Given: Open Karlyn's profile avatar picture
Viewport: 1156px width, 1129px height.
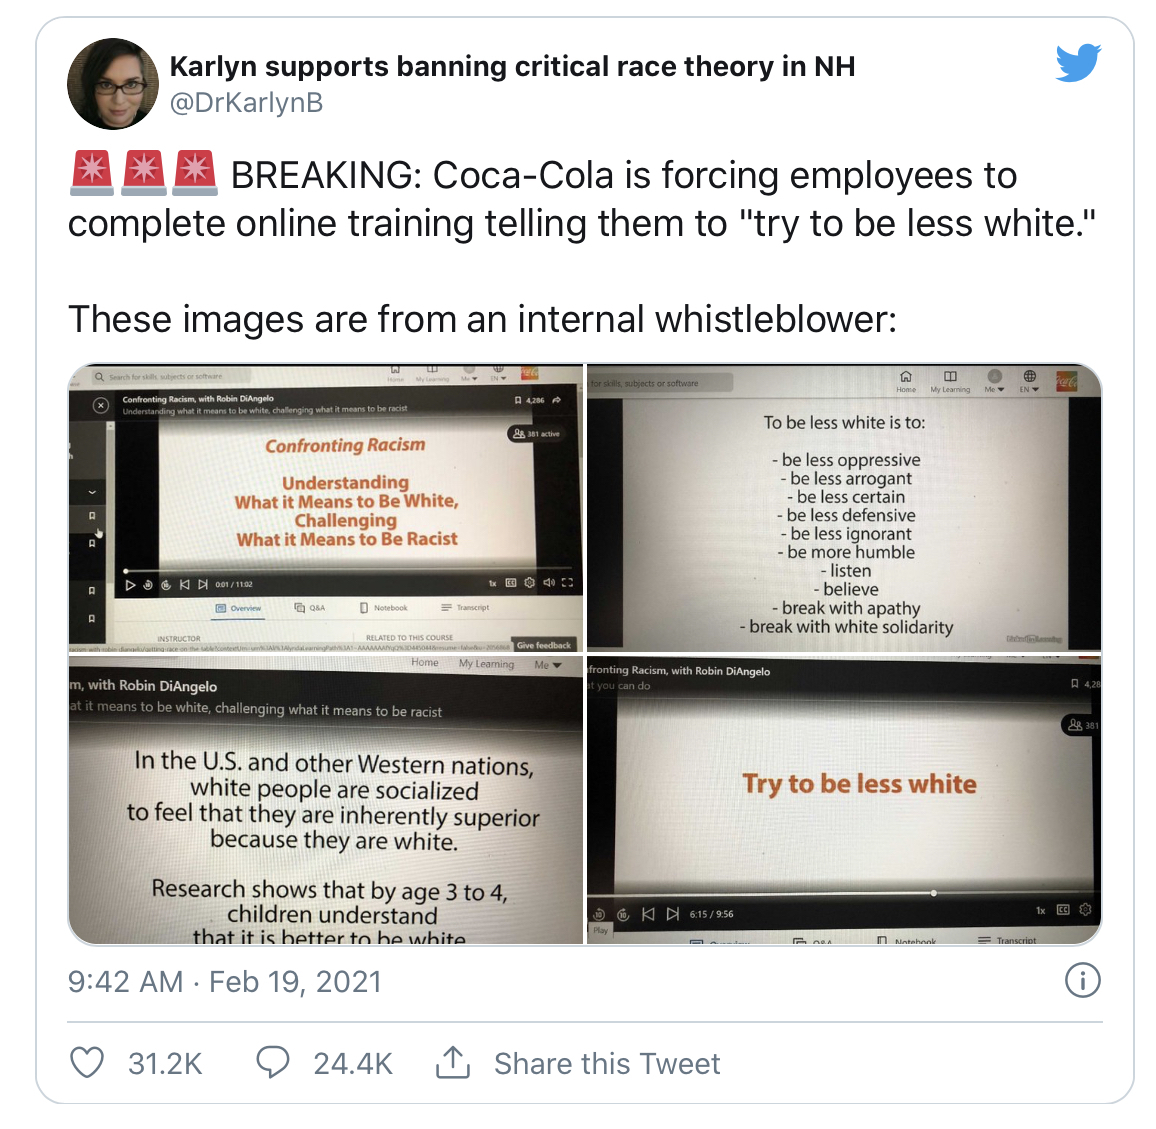Looking at the screenshot, I should tap(113, 84).
